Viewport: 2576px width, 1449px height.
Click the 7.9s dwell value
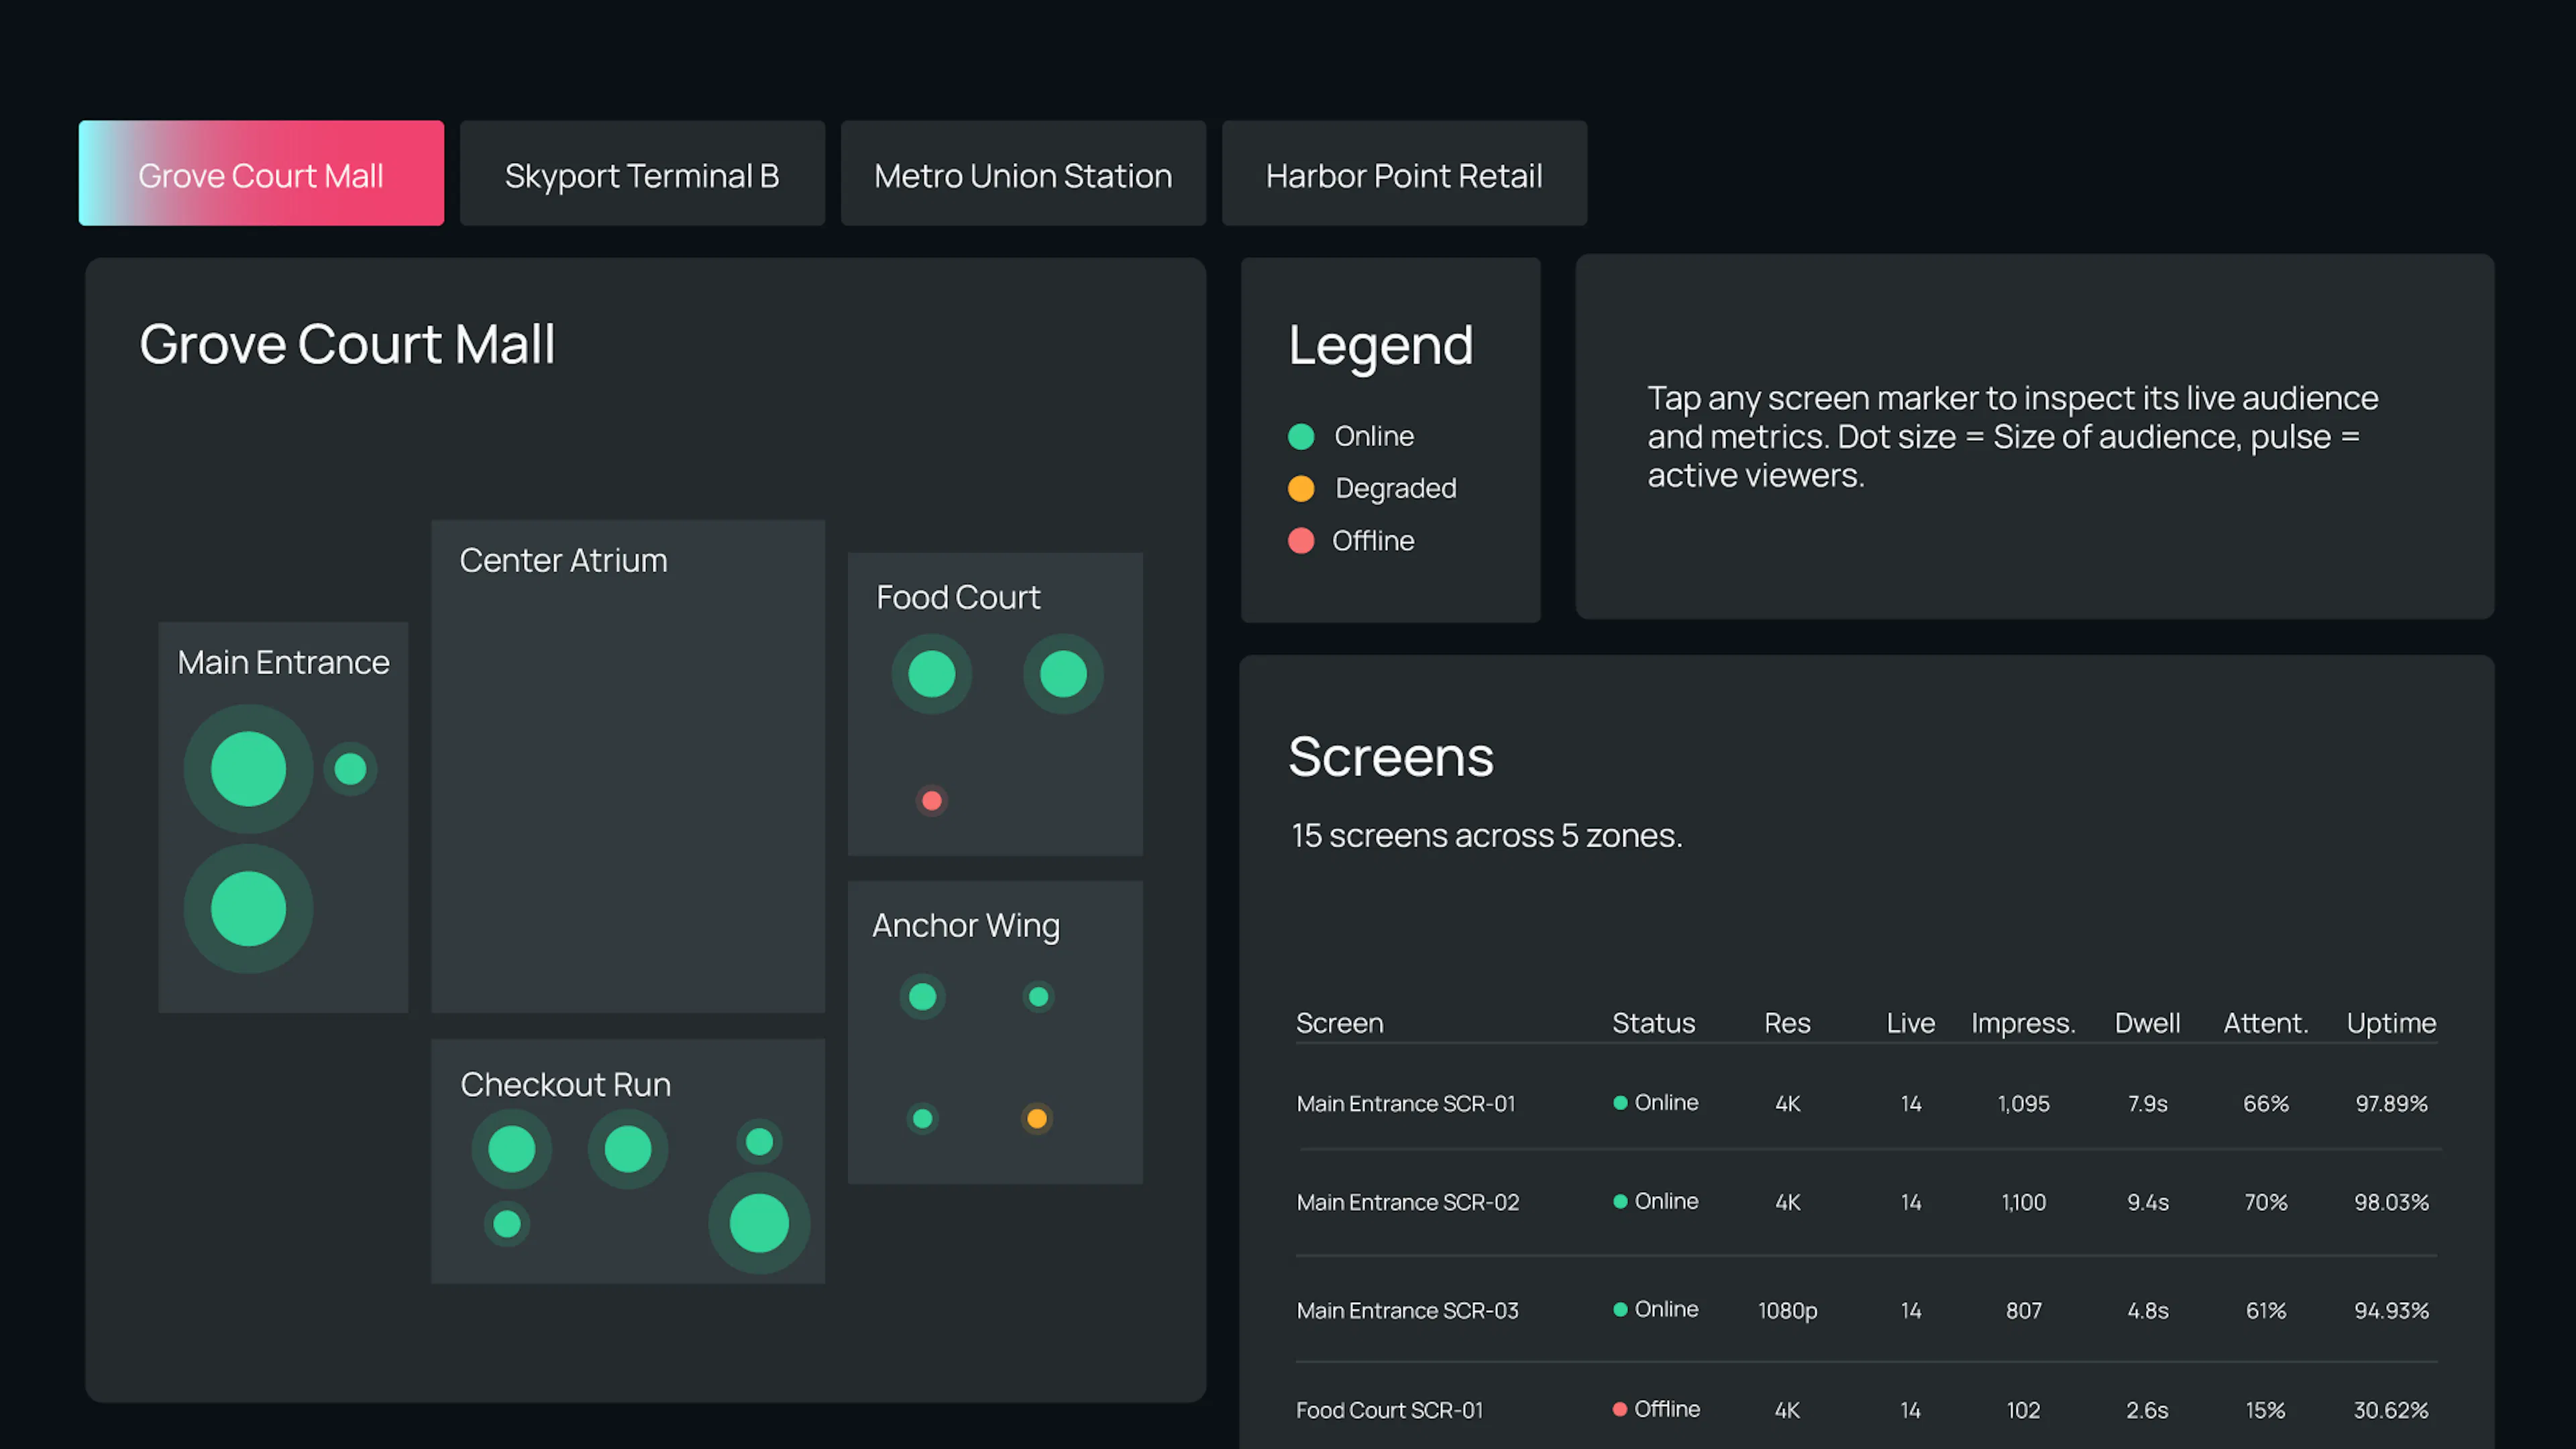[2147, 1104]
